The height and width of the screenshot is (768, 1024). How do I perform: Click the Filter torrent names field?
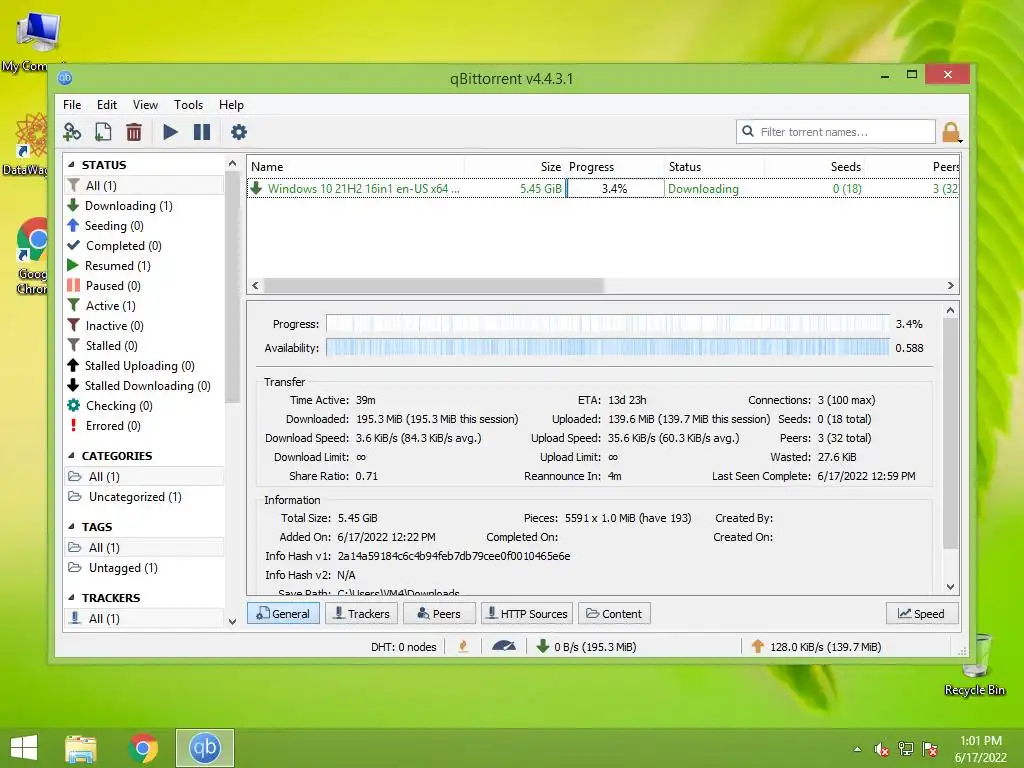click(835, 131)
